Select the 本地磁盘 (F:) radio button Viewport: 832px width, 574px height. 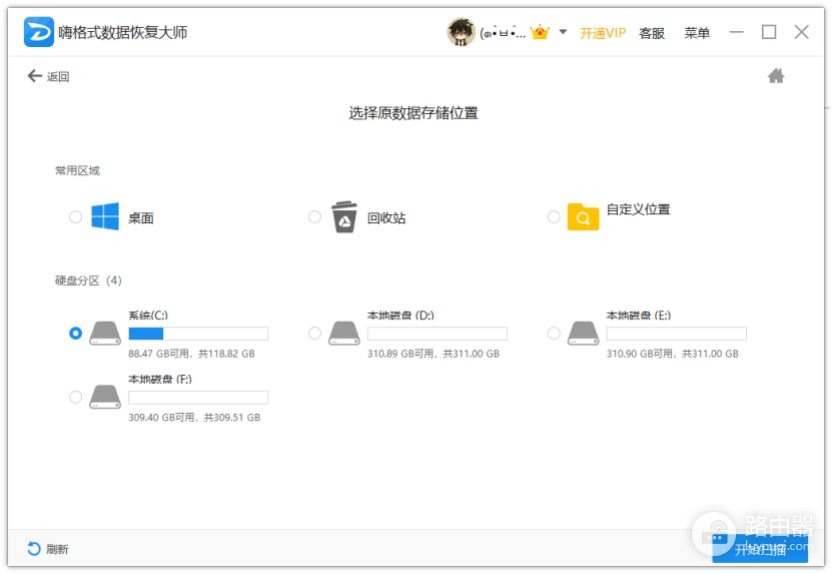pyautogui.click(x=75, y=397)
